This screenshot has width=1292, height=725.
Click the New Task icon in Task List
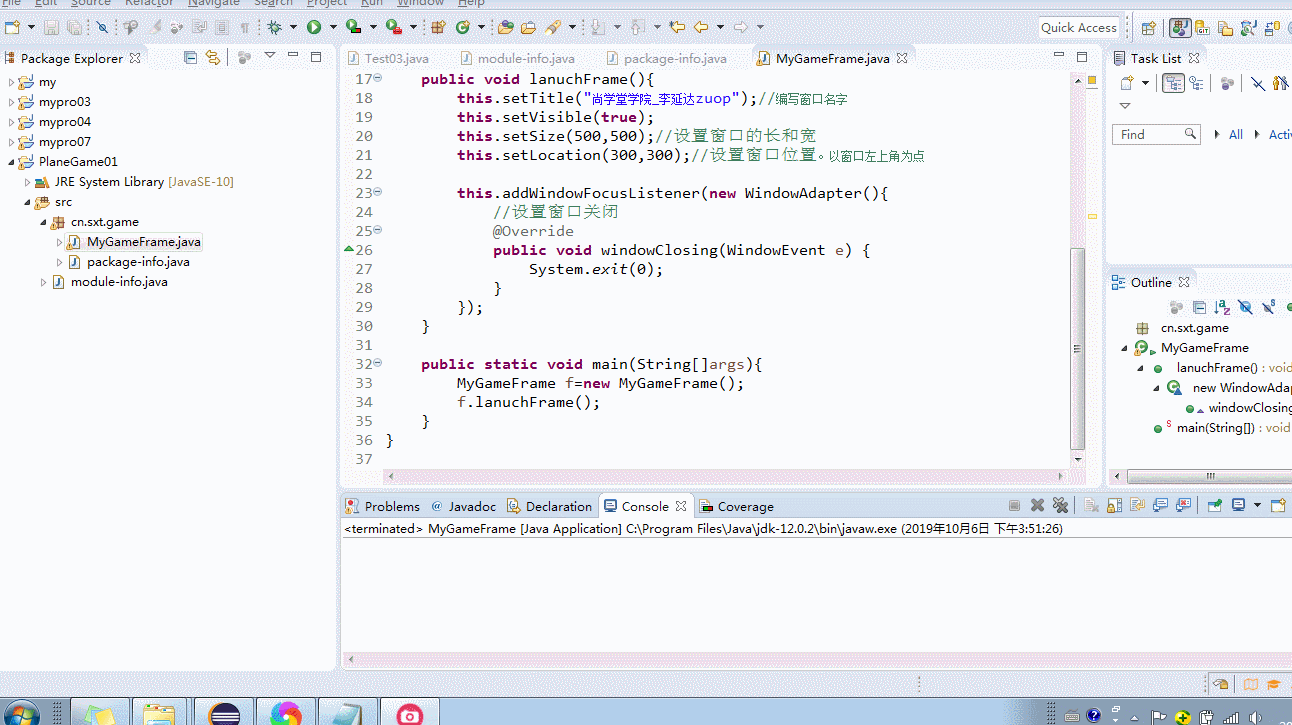[1127, 84]
